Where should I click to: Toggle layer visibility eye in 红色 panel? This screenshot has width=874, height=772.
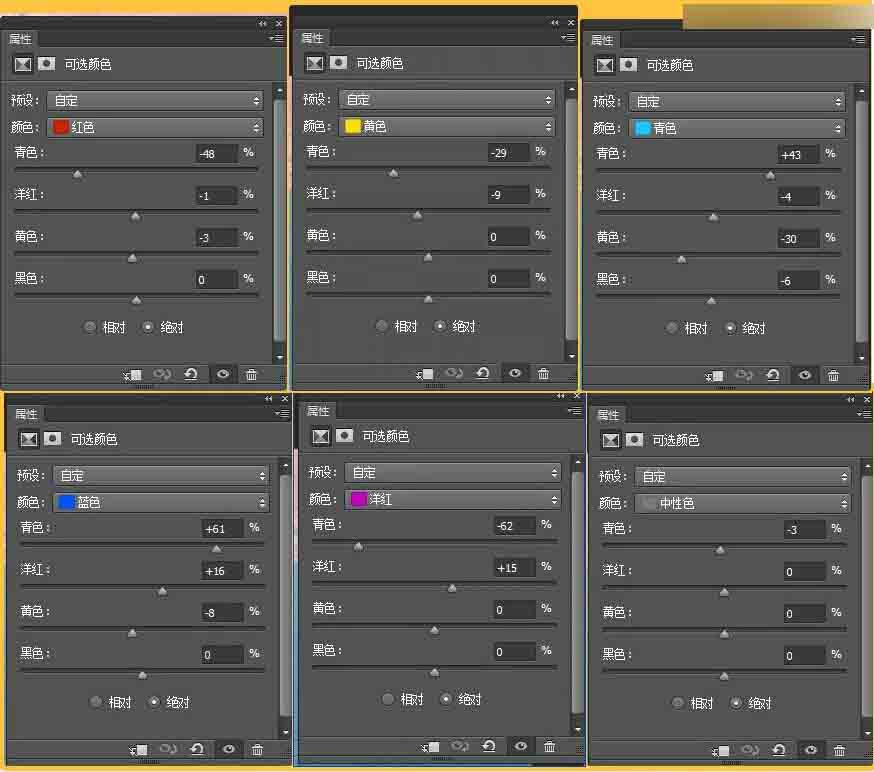[223, 374]
